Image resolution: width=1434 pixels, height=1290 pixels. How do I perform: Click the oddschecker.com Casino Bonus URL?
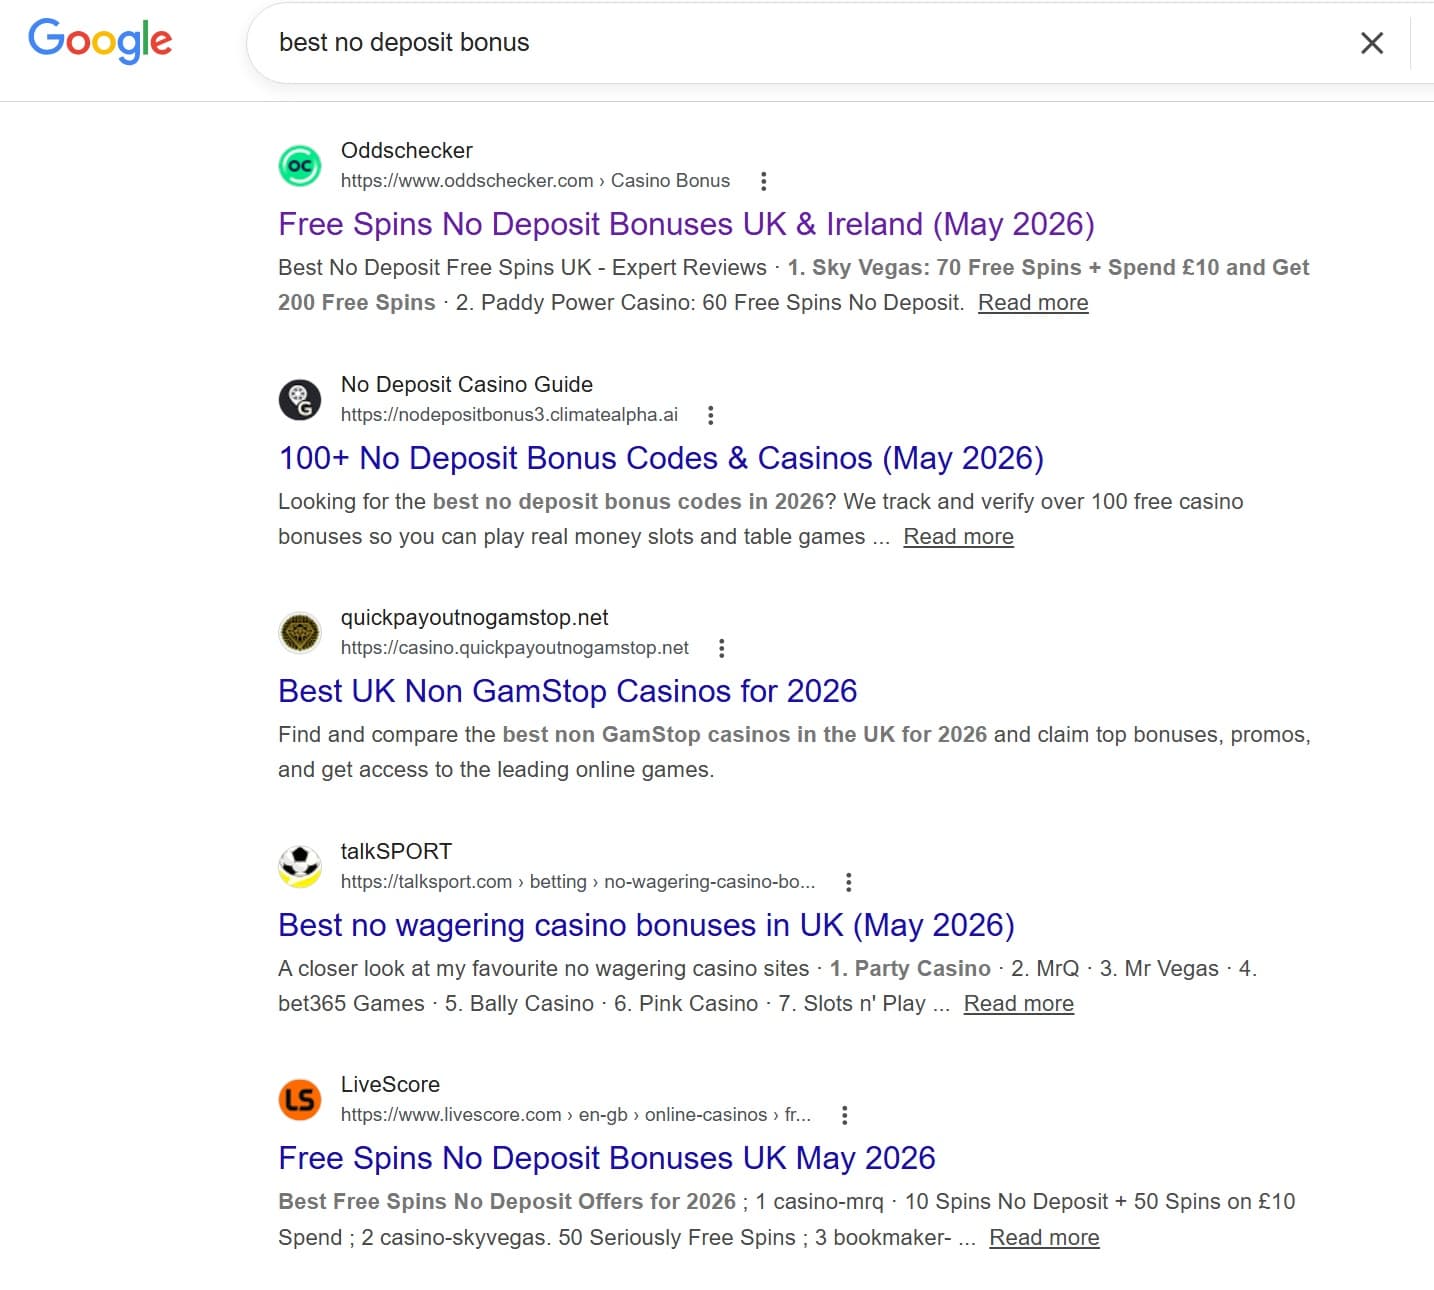coord(535,181)
